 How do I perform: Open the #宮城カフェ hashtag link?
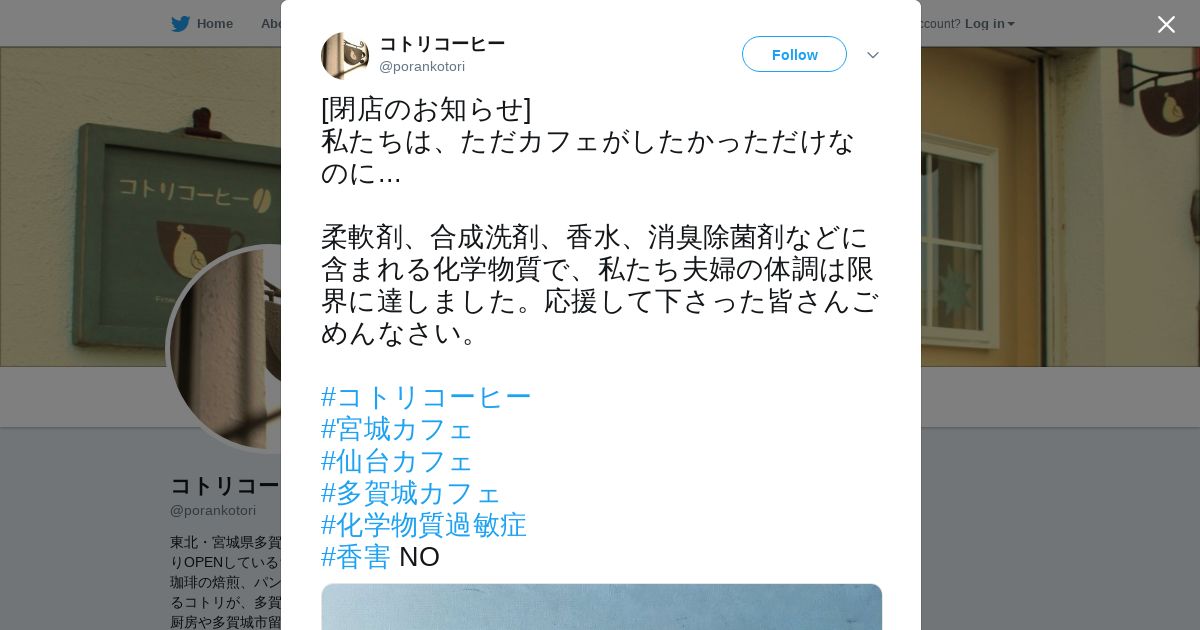(397, 429)
